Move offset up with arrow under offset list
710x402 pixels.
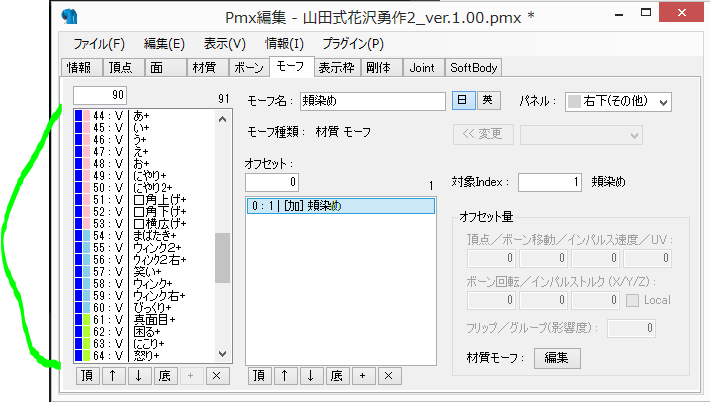(x=285, y=376)
